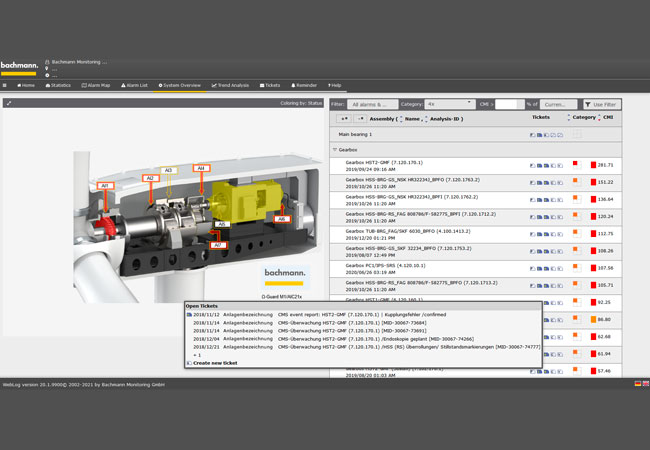
Task: Click second ticket icon in HST2-GMF row
Action: [539, 166]
